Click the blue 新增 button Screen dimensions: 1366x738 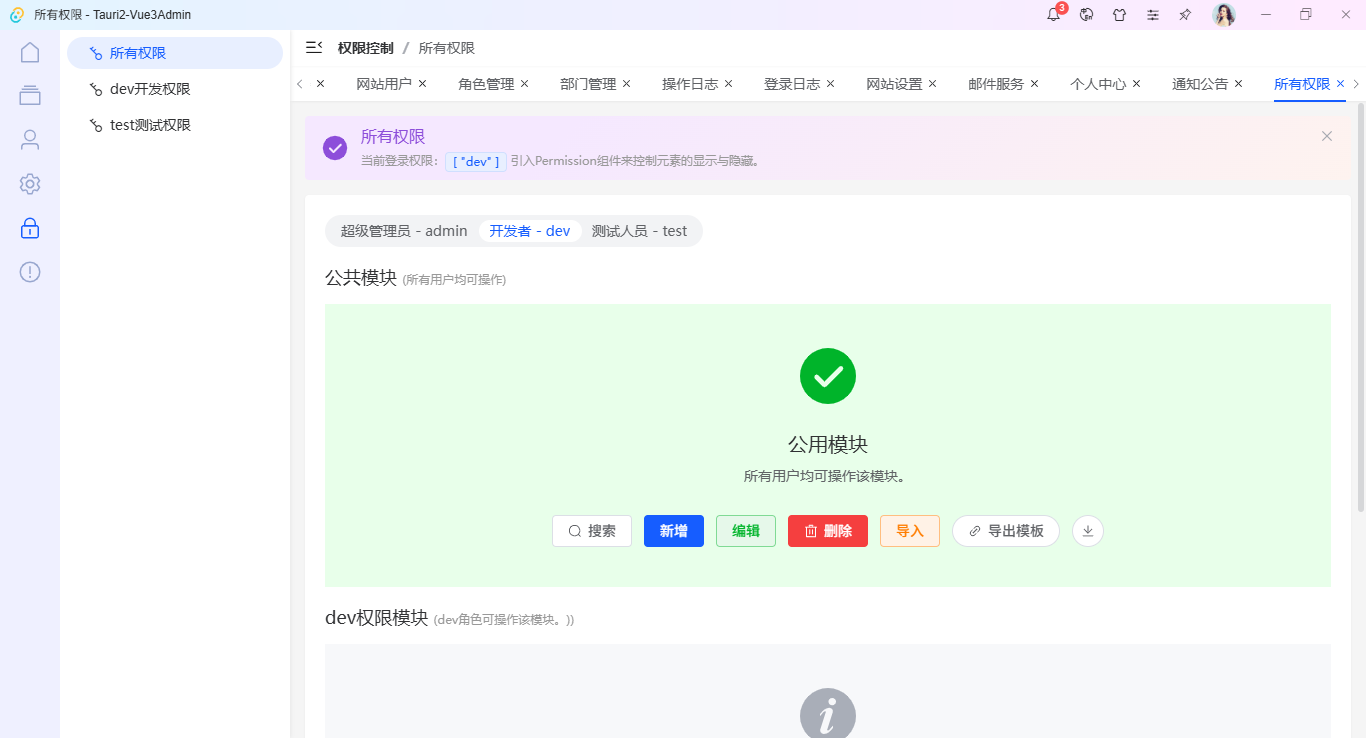(x=673, y=531)
